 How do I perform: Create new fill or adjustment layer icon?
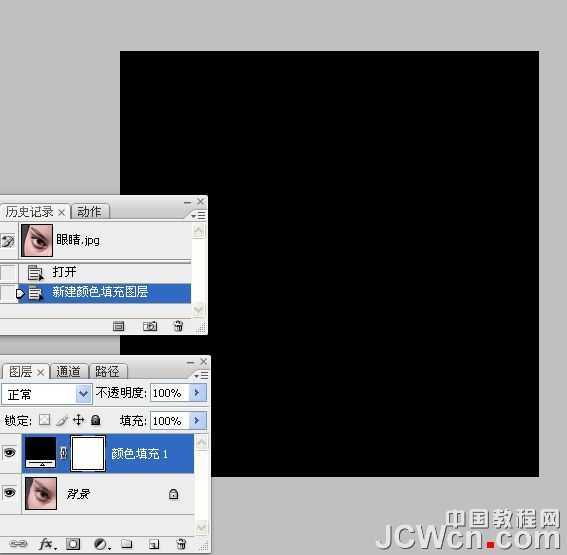pos(101,543)
